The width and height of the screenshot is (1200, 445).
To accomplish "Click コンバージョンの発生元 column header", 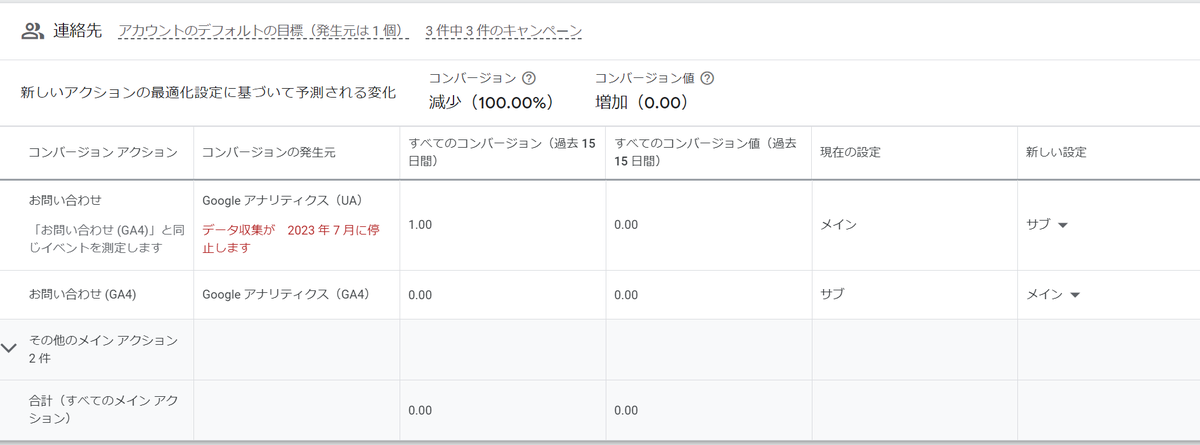I will click(268, 152).
